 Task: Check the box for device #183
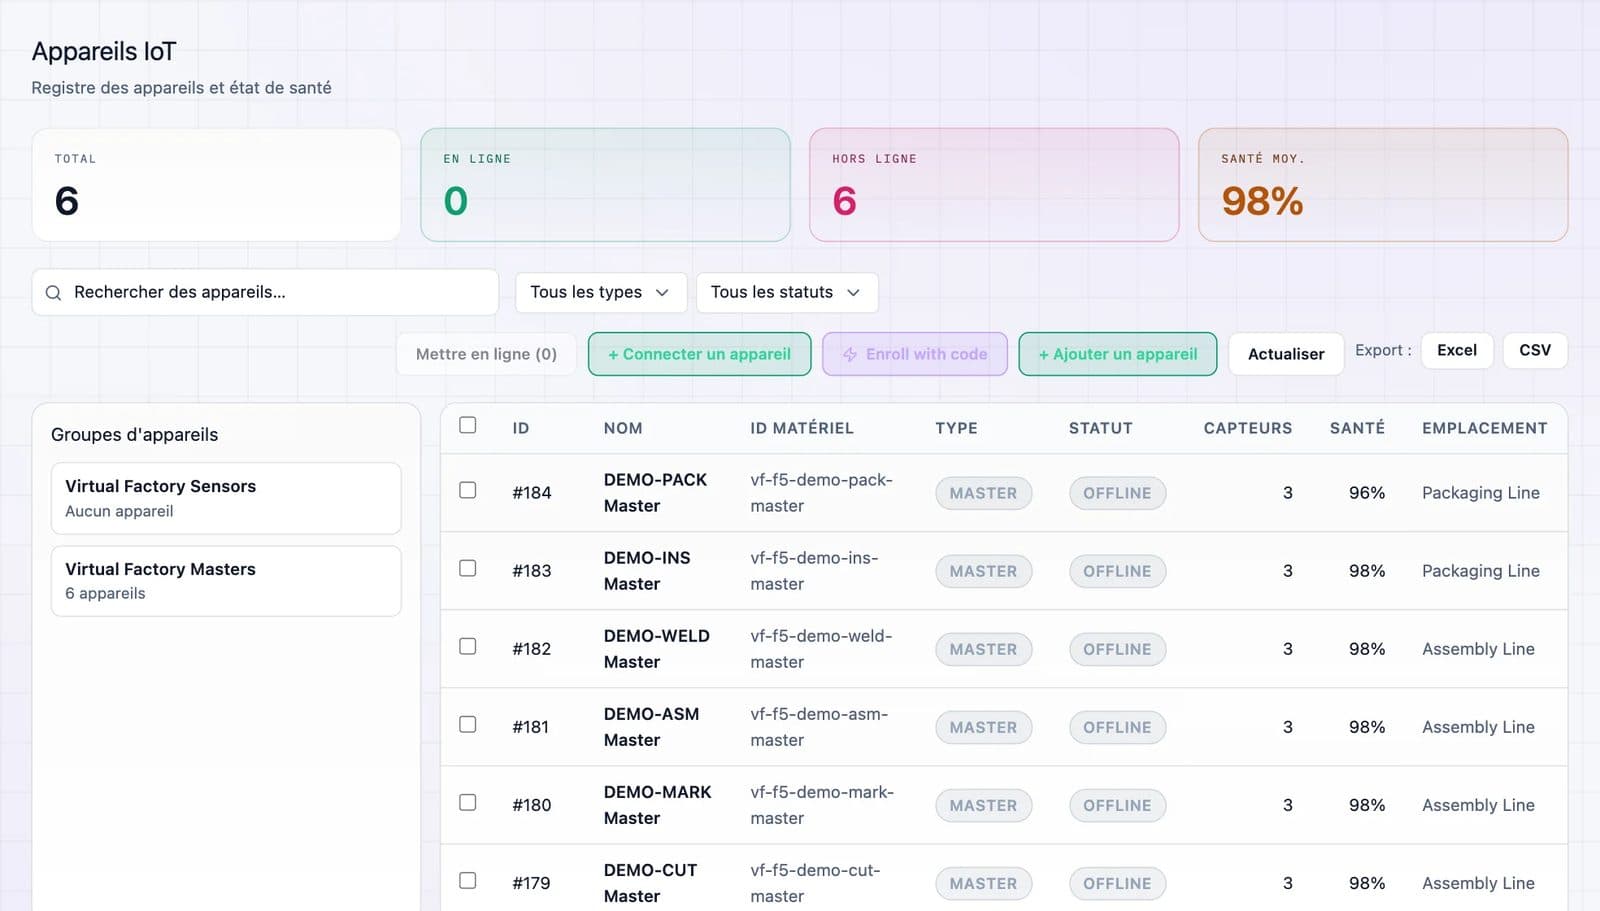click(468, 568)
